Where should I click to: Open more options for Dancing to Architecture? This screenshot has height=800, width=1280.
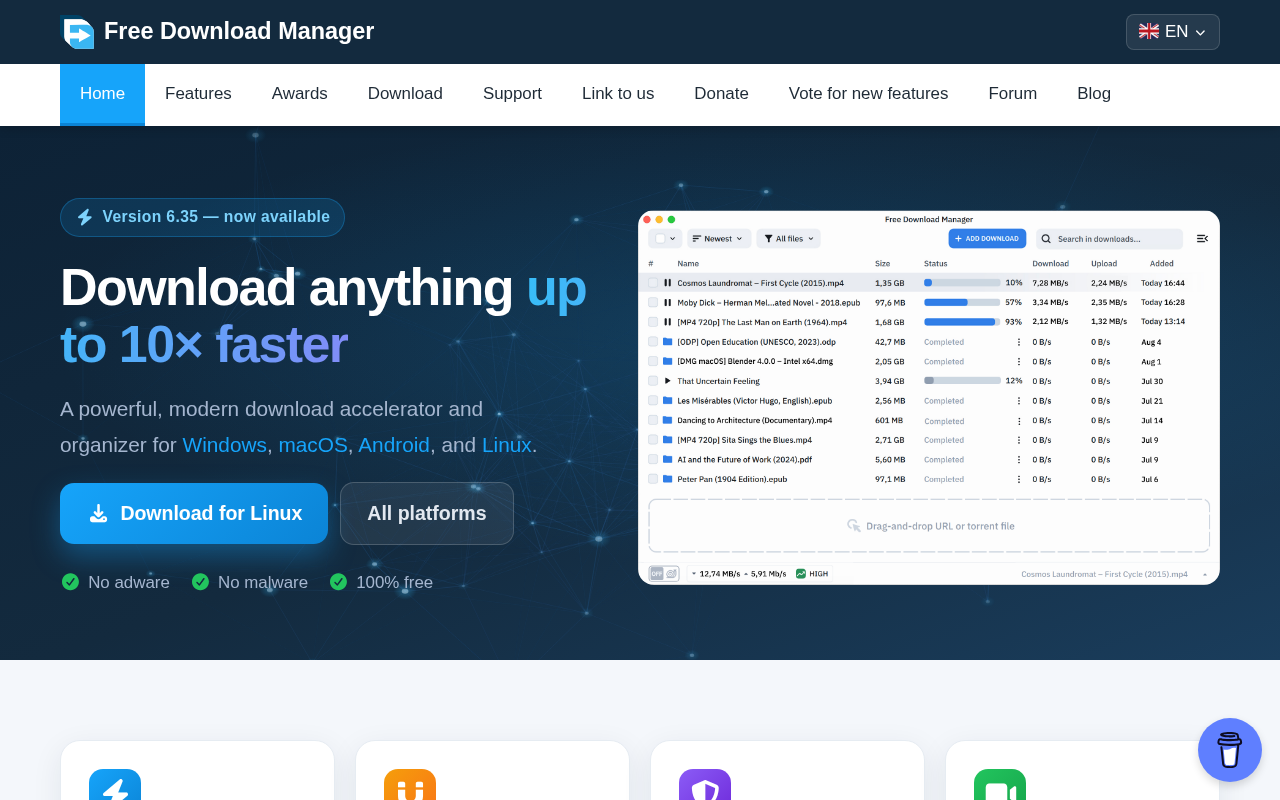click(x=1019, y=421)
